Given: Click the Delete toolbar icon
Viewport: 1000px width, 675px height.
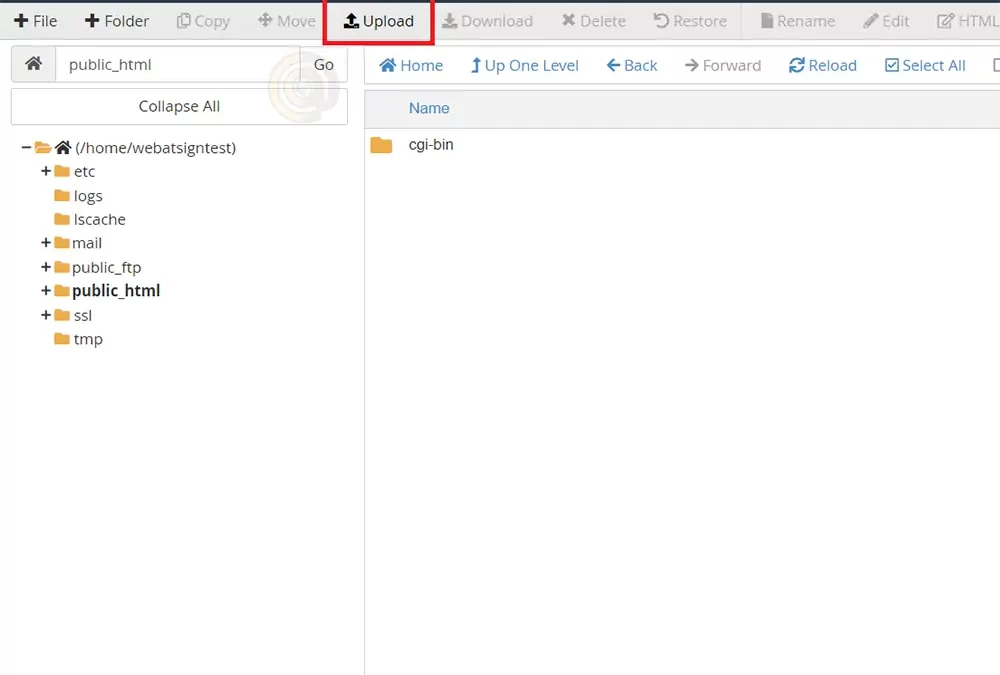Looking at the screenshot, I should click(593, 21).
